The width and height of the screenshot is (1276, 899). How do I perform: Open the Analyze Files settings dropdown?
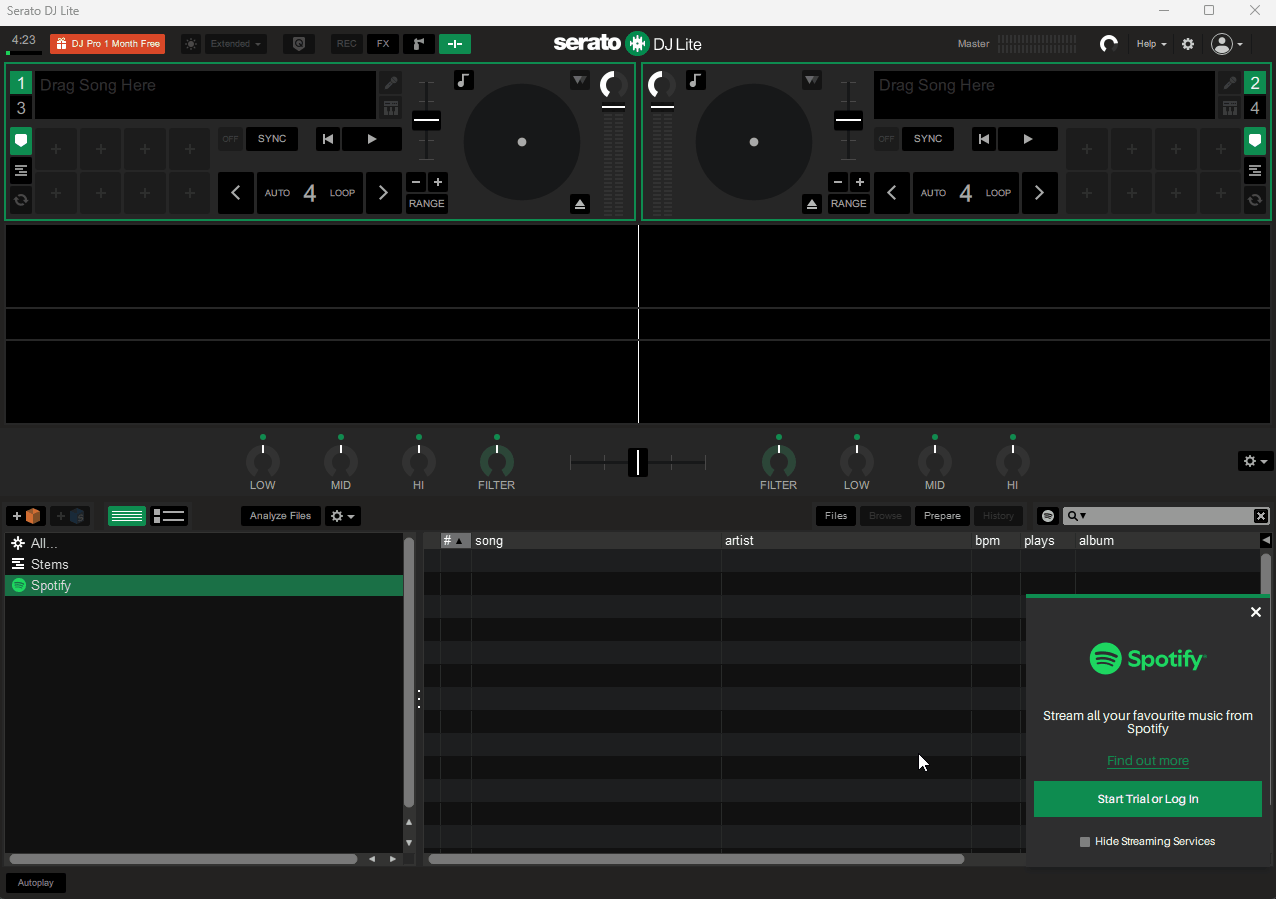click(x=342, y=516)
